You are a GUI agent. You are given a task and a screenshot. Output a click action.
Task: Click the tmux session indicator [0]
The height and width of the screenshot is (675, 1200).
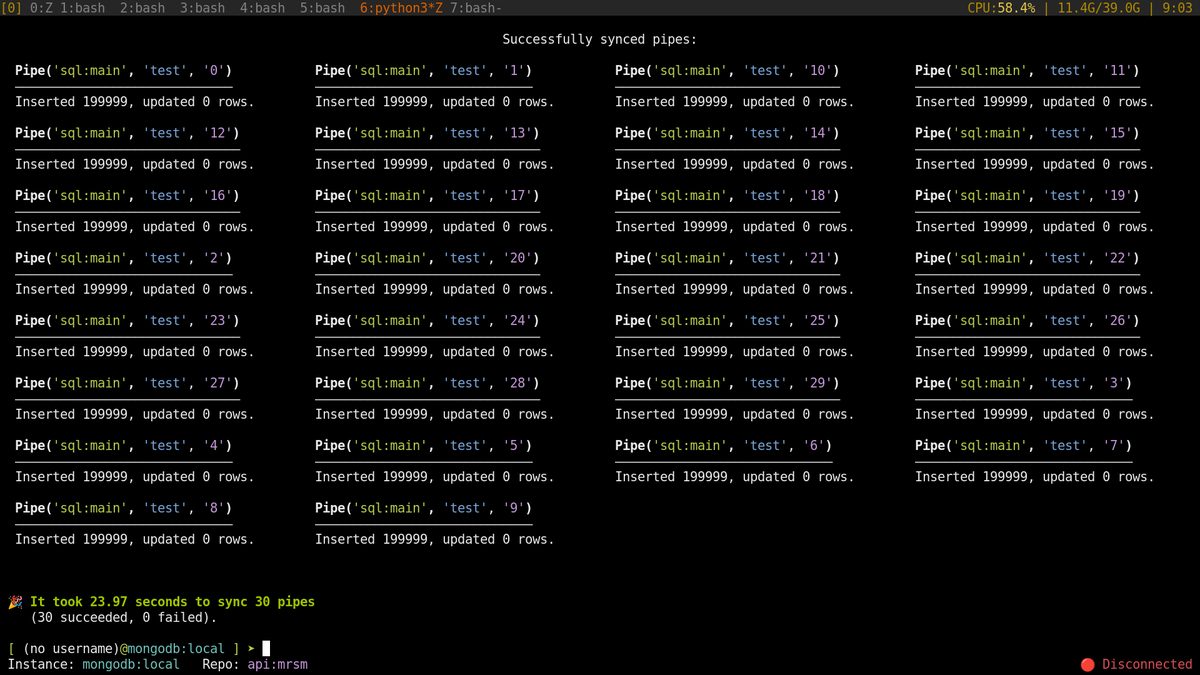(x=11, y=8)
